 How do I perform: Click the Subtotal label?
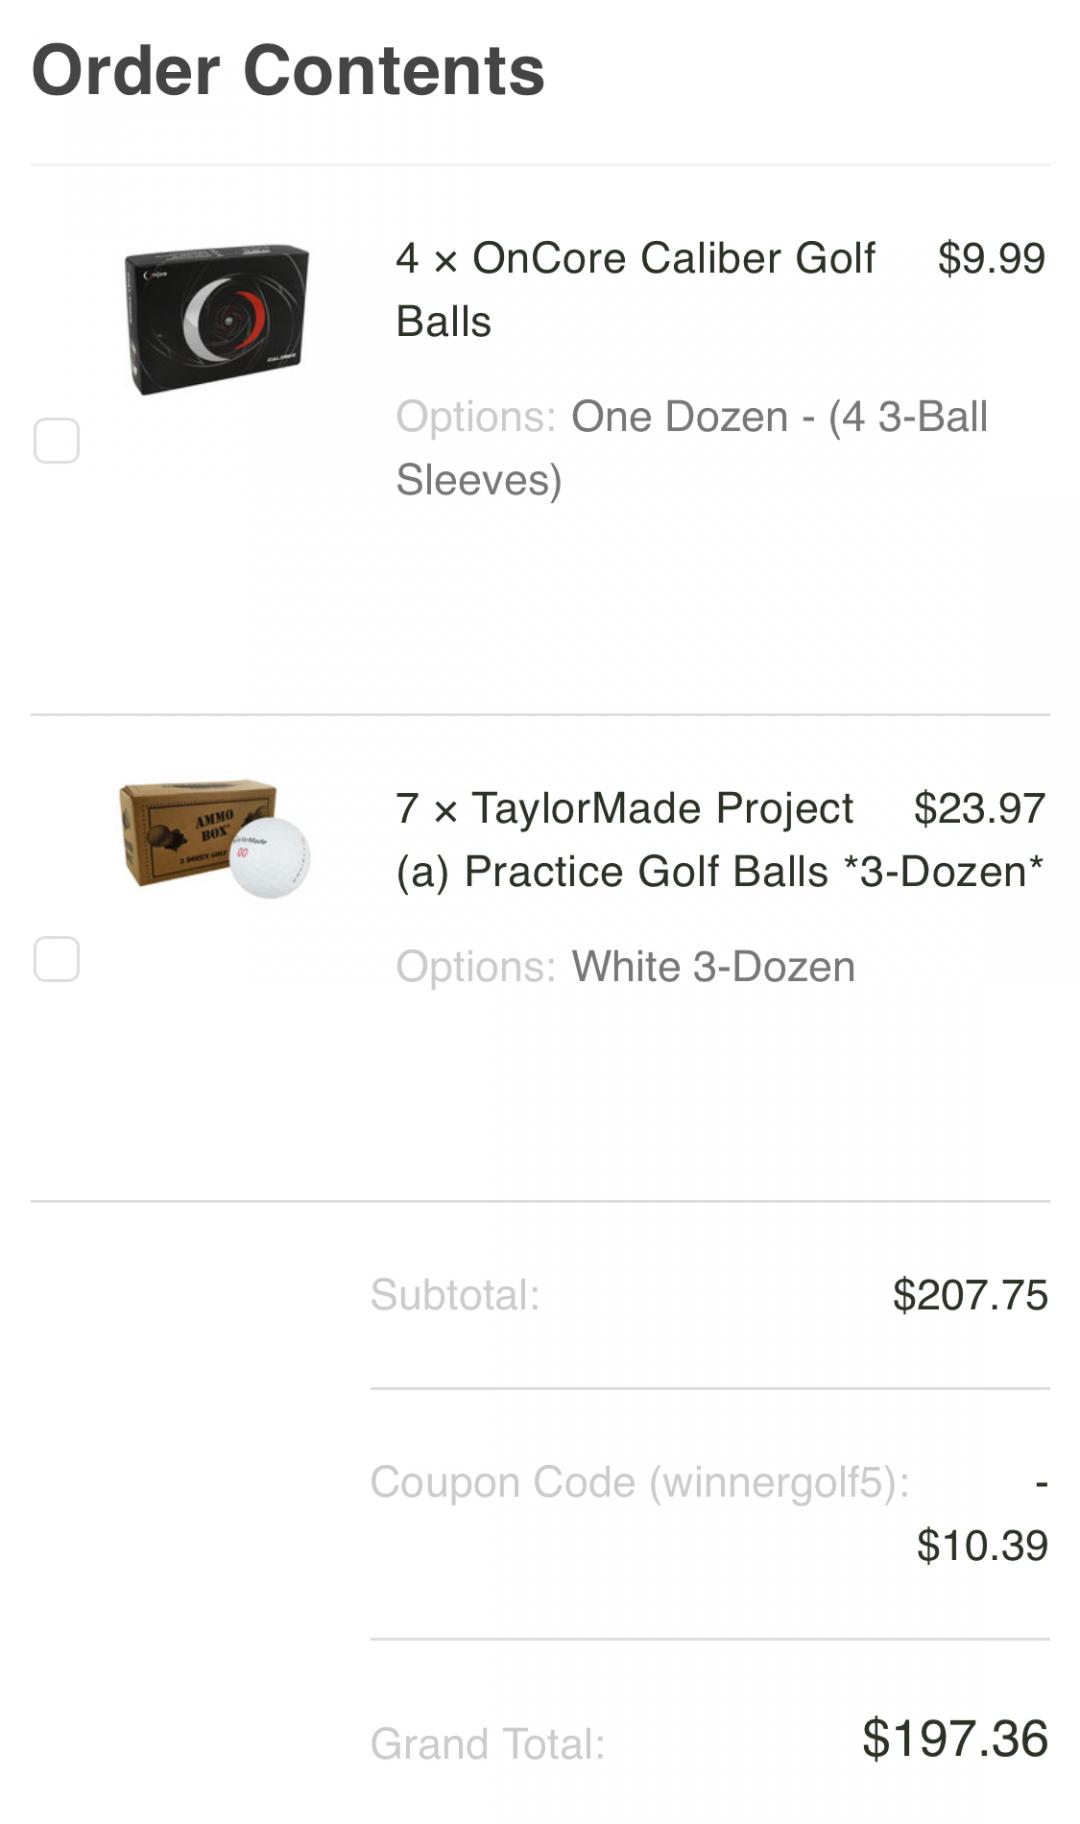click(455, 1295)
